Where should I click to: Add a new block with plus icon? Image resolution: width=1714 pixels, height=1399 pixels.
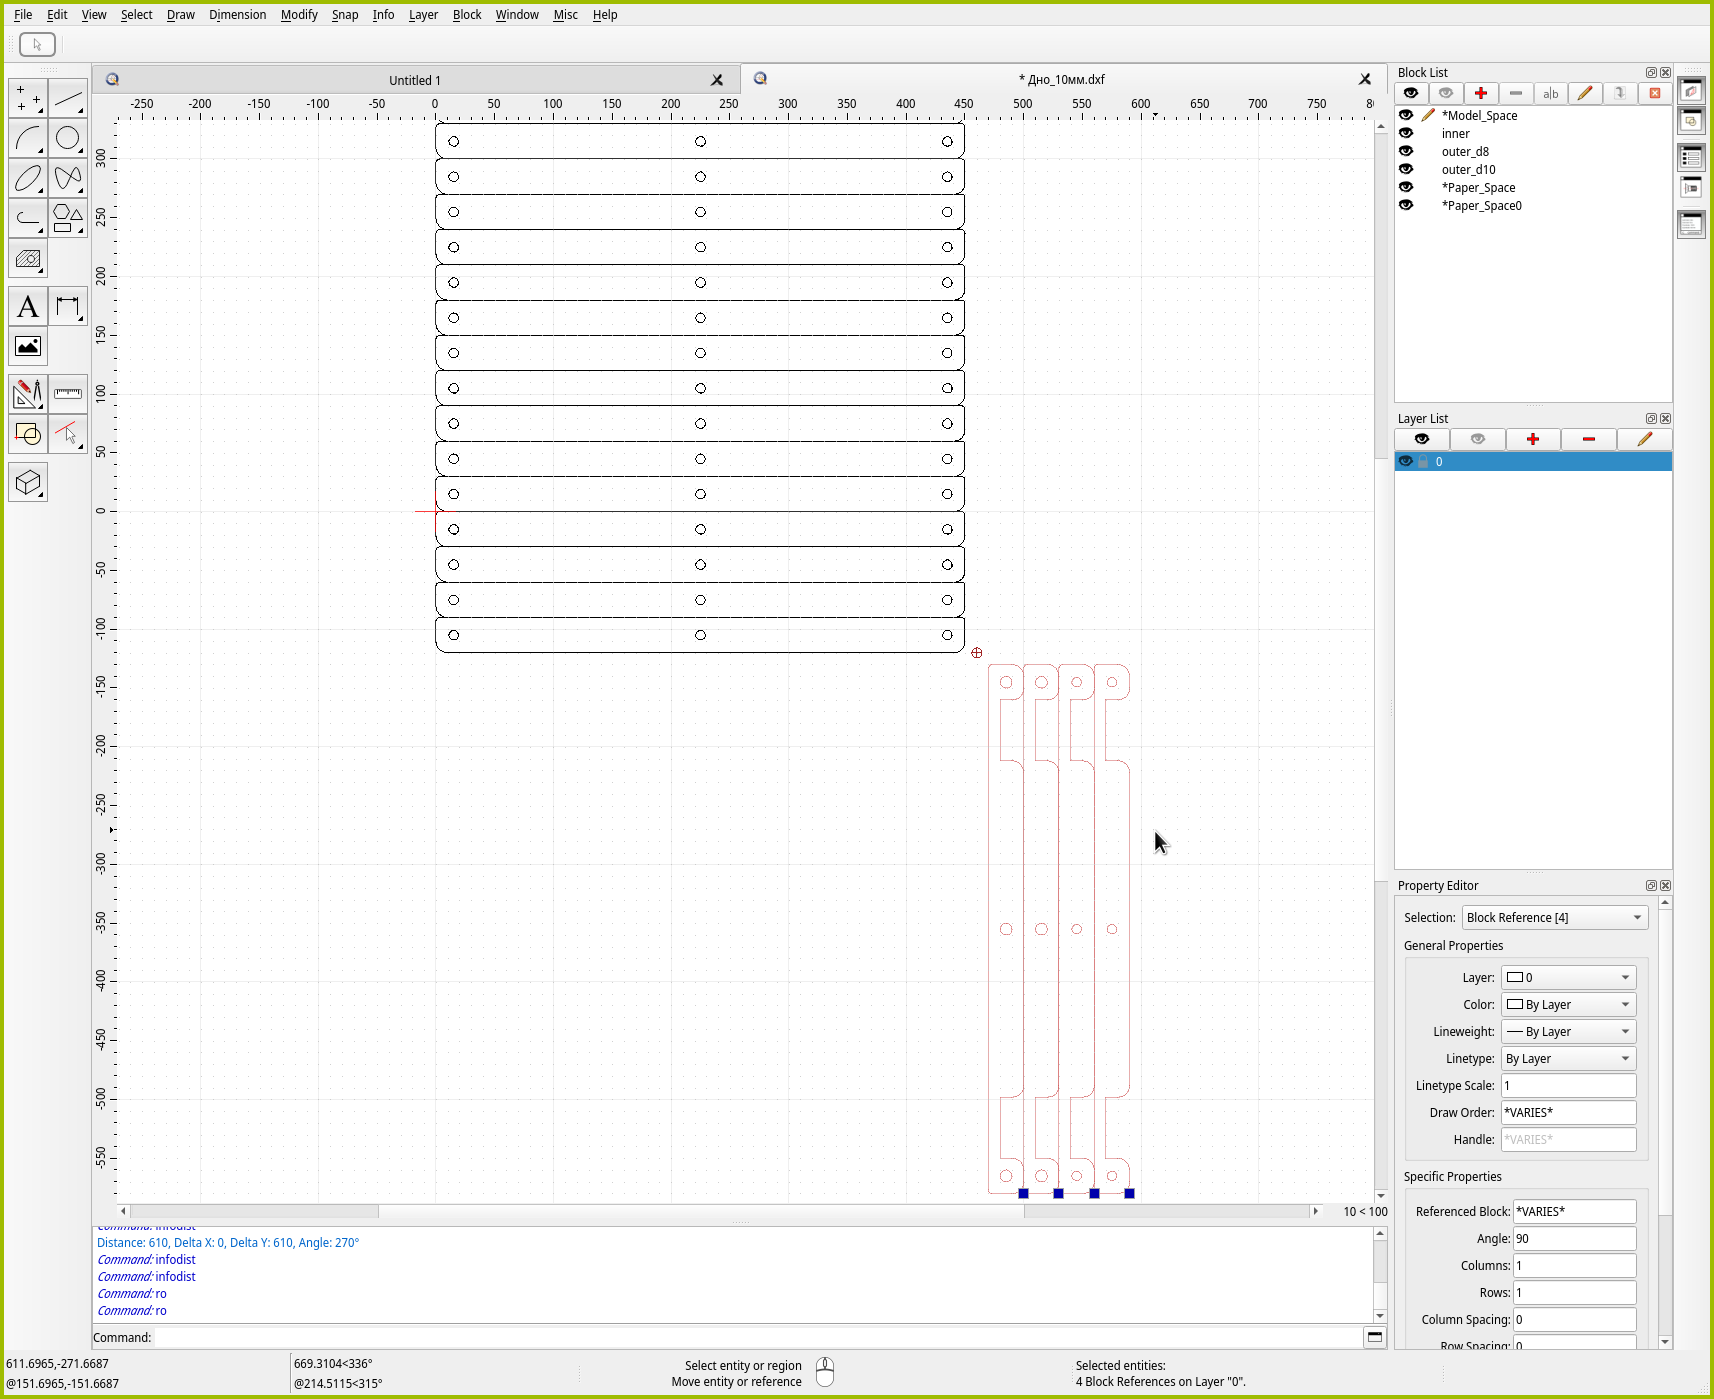pos(1480,93)
